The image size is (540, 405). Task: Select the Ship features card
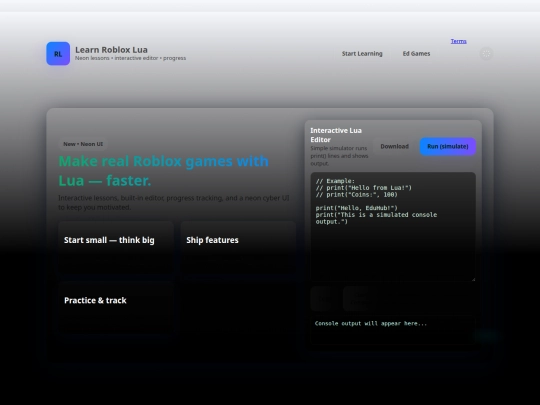click(x=238, y=248)
